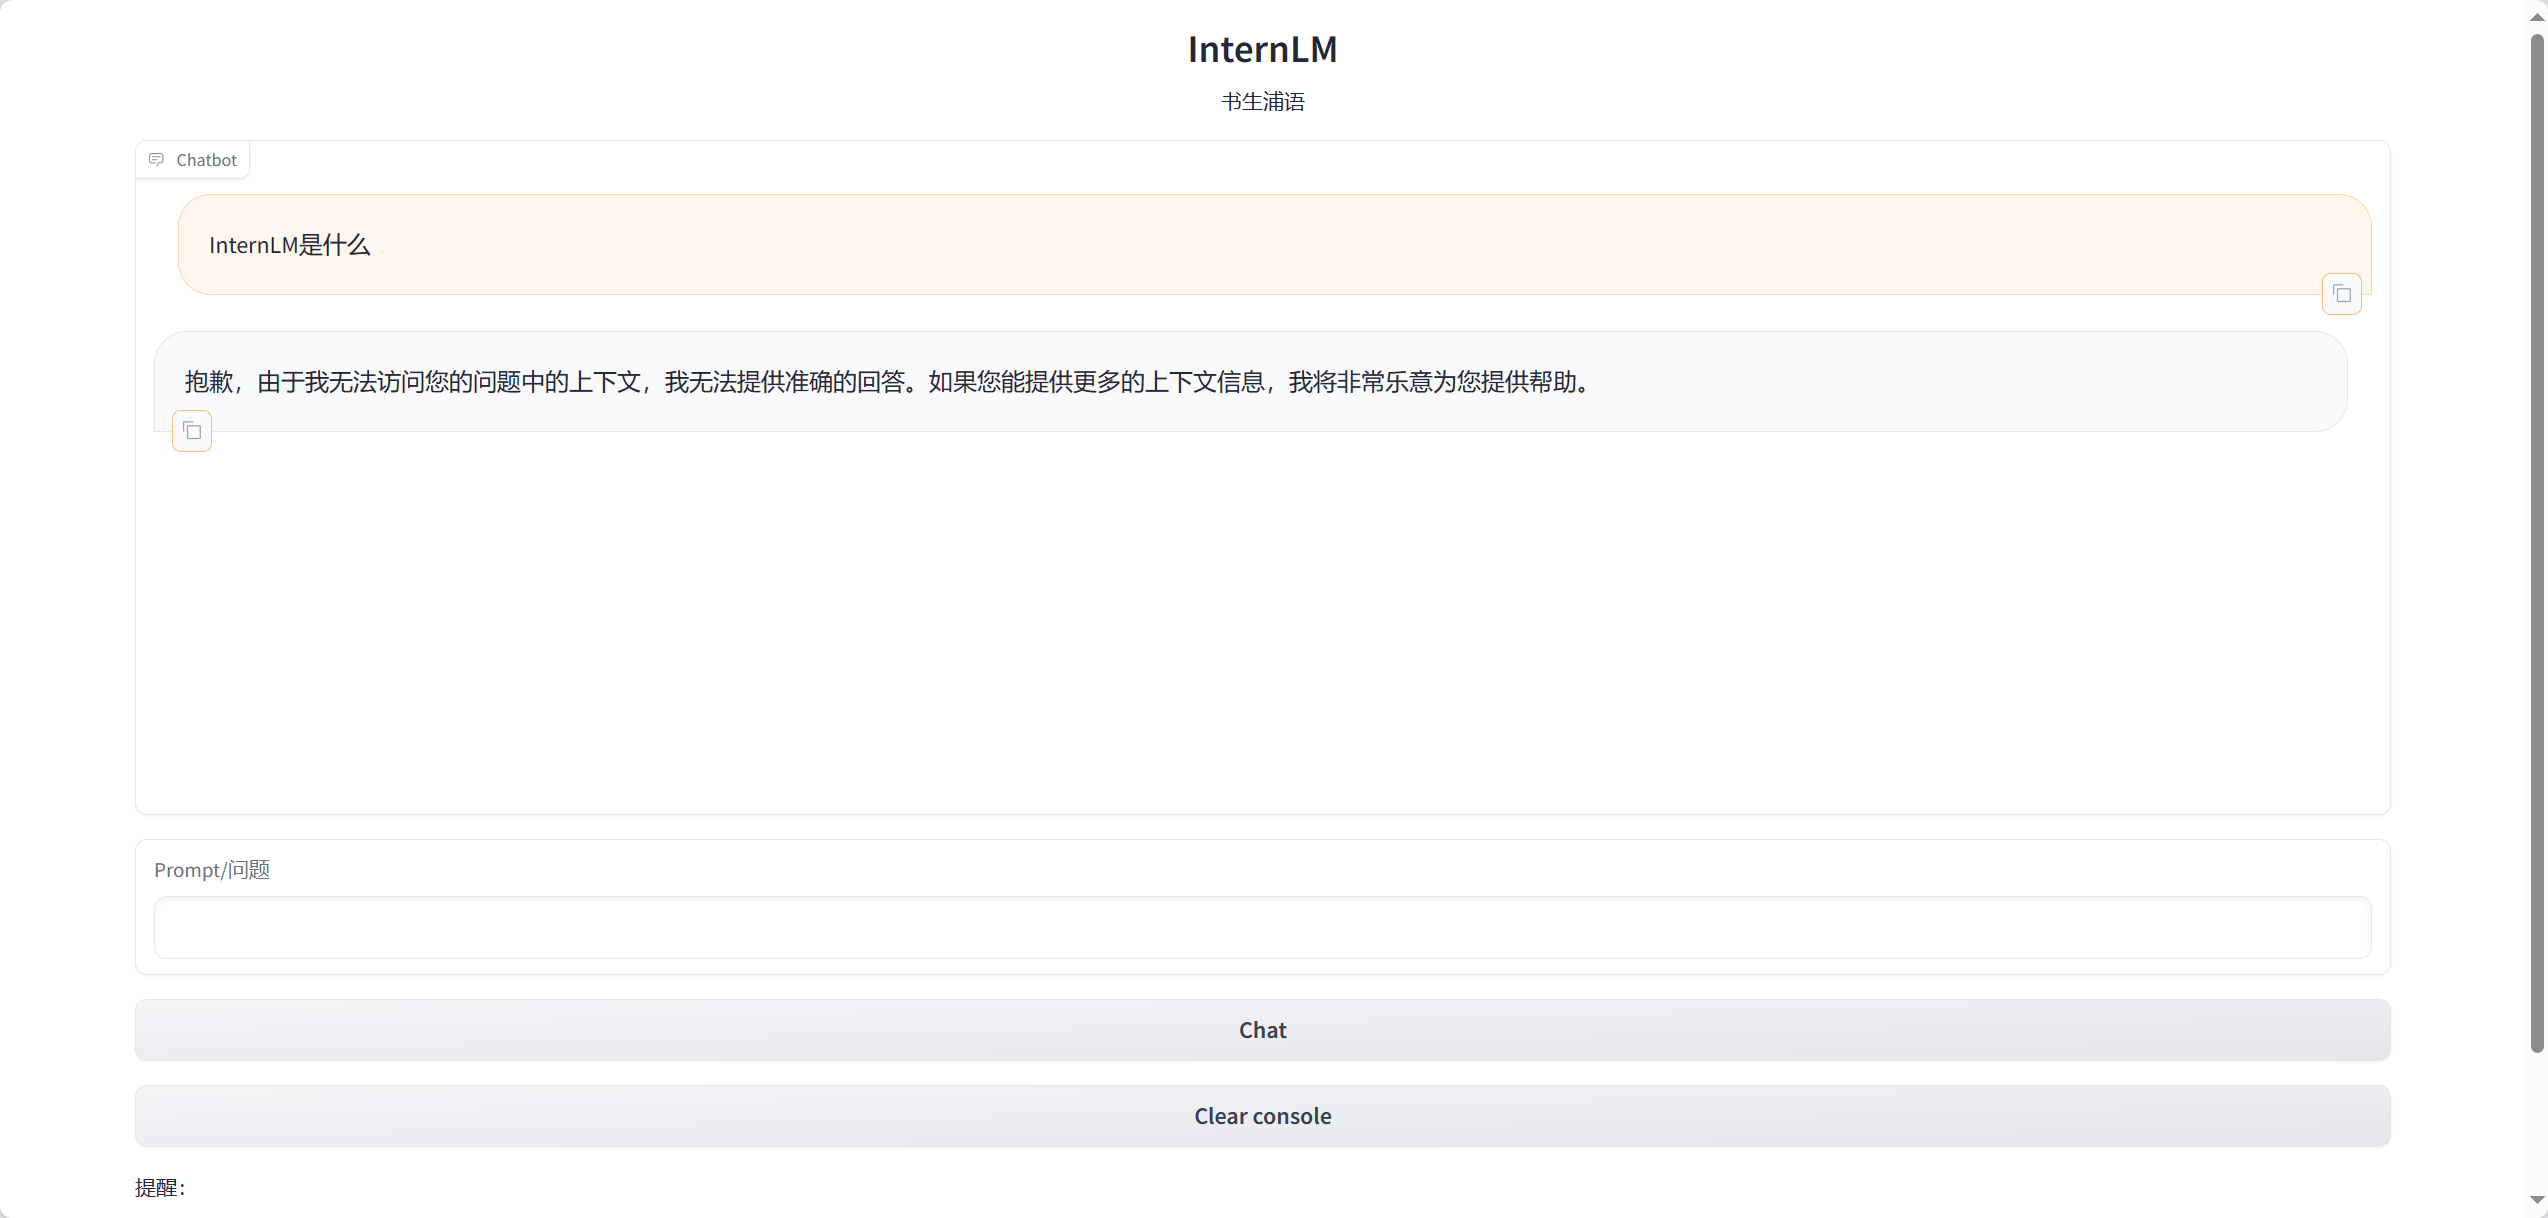Image resolution: width=2548 pixels, height=1218 pixels.
Task: Click the Prompt/问题 label
Action: 212,870
